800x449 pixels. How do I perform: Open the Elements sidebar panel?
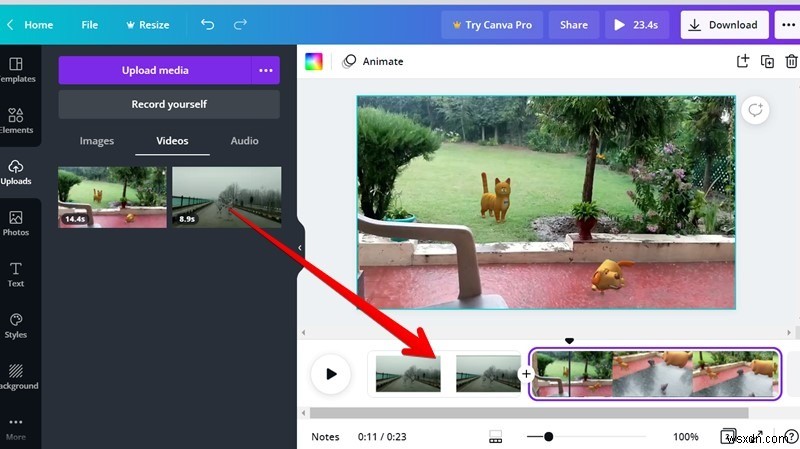point(16,121)
